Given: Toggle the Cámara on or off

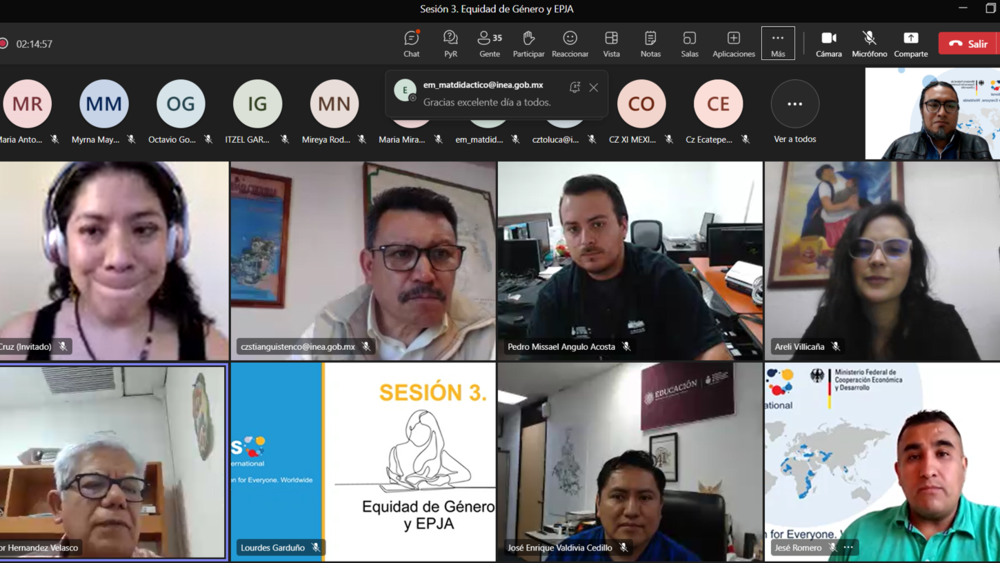Looking at the screenshot, I should click(828, 43).
